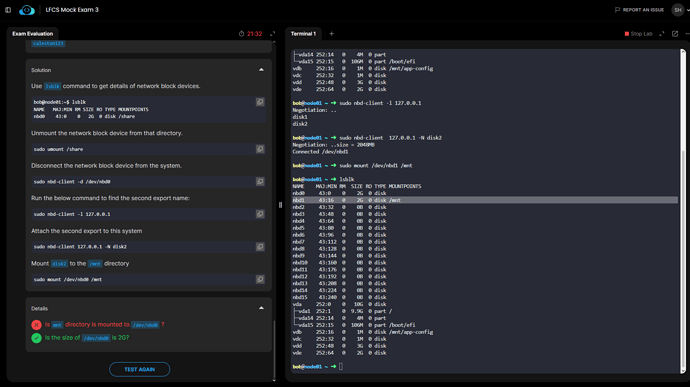The width and height of the screenshot is (690, 387).
Task: Copy the nbd-client -l 127.0.0.1 command
Action: pos(260,214)
